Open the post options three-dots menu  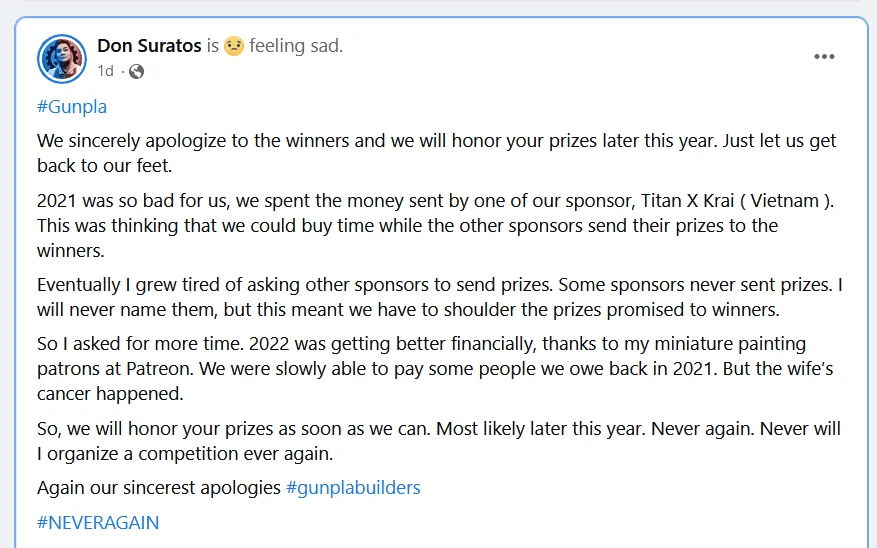pos(824,57)
